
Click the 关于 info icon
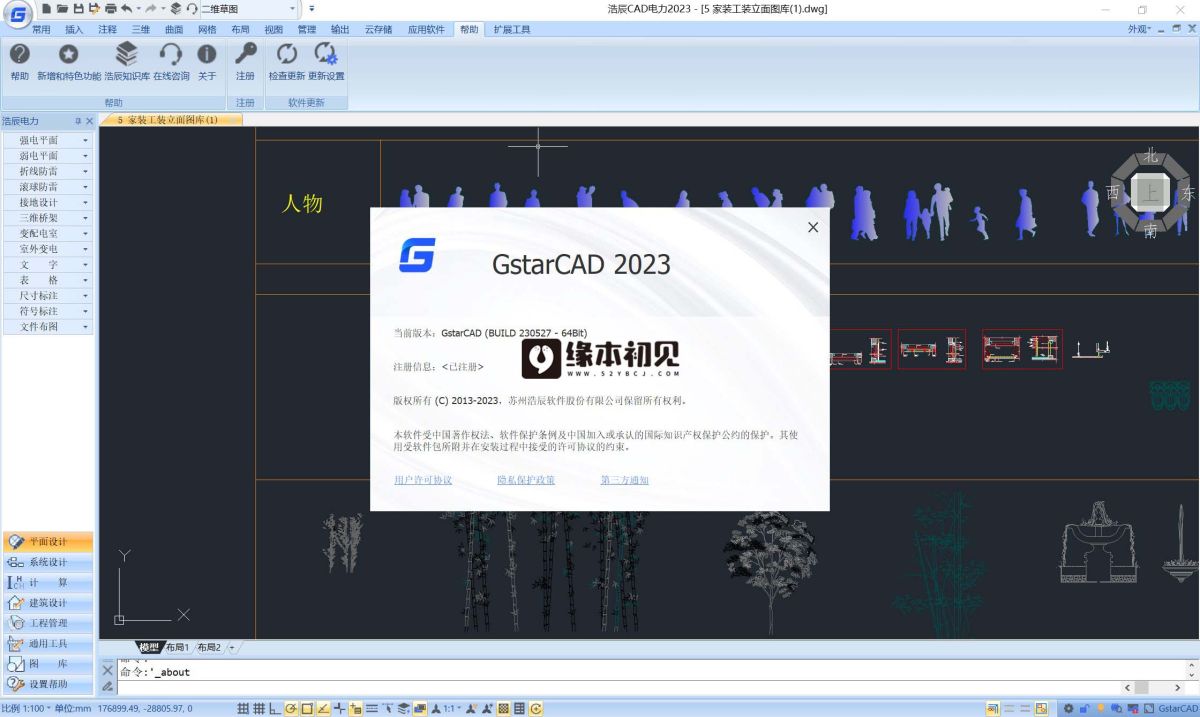tap(207, 54)
